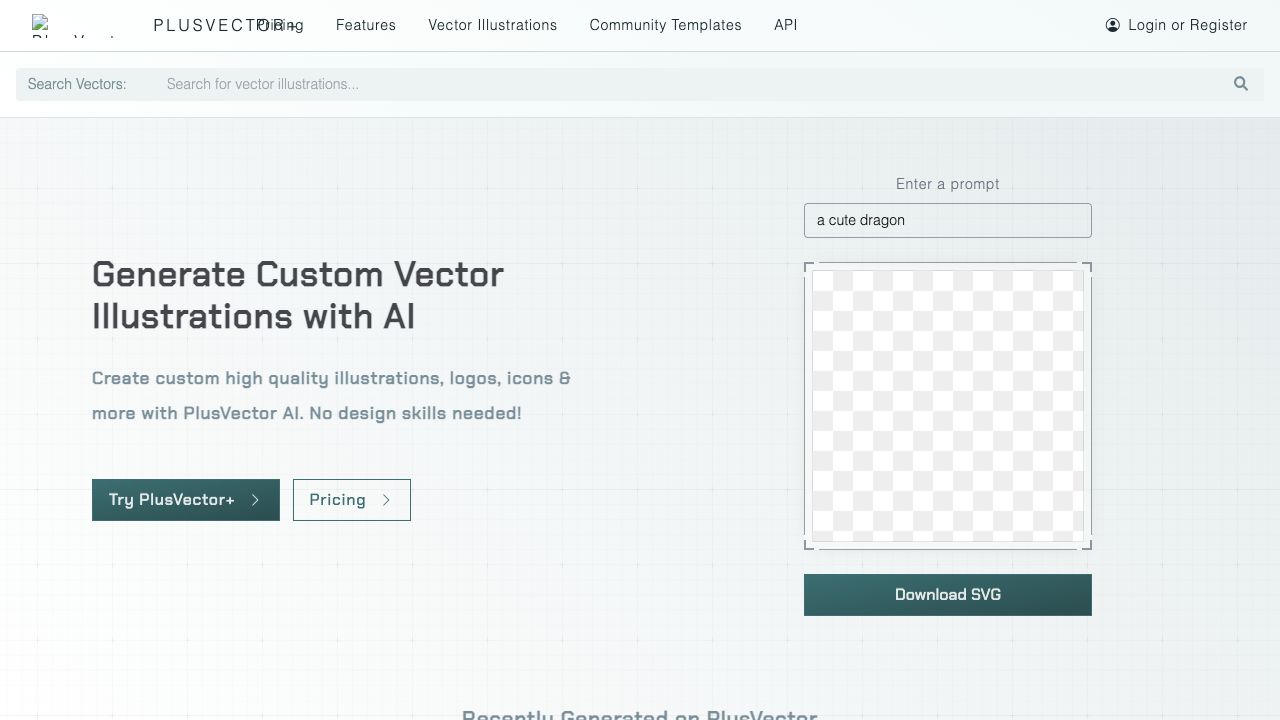Click the PlusVector logo image
The image size is (1280, 720).
click(40, 25)
